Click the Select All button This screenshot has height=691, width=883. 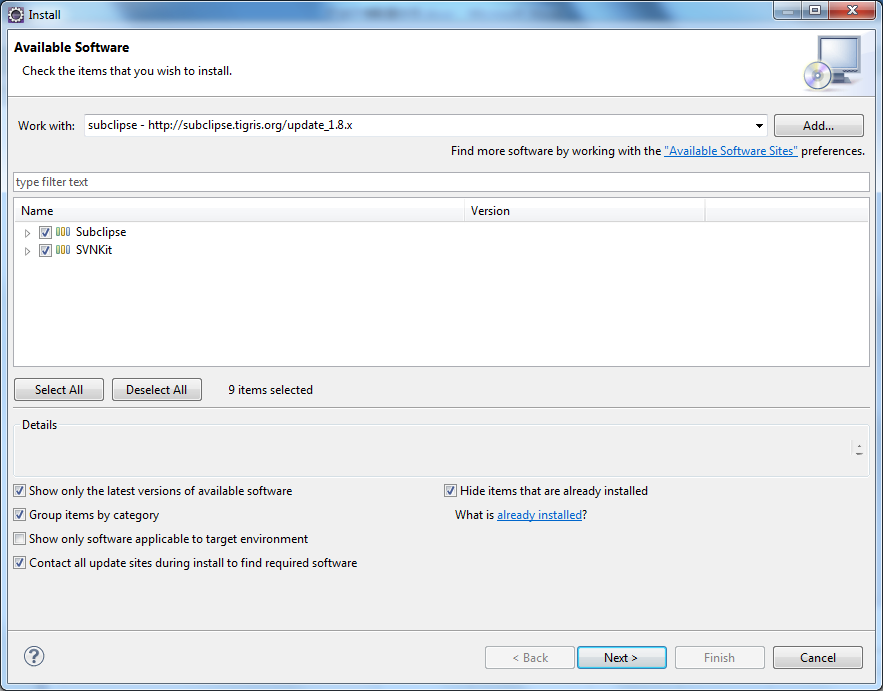59,390
